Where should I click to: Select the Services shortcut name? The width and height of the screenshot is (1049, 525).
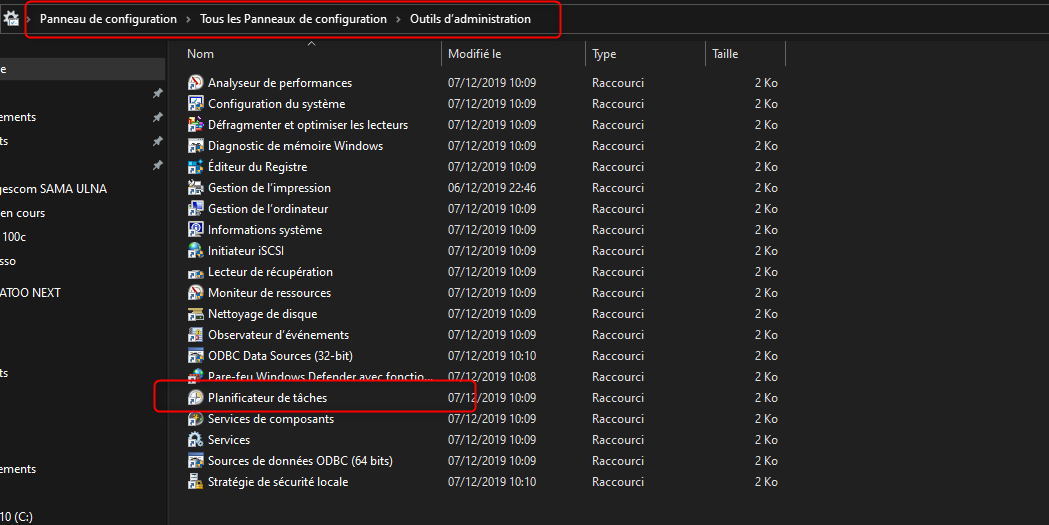229,439
